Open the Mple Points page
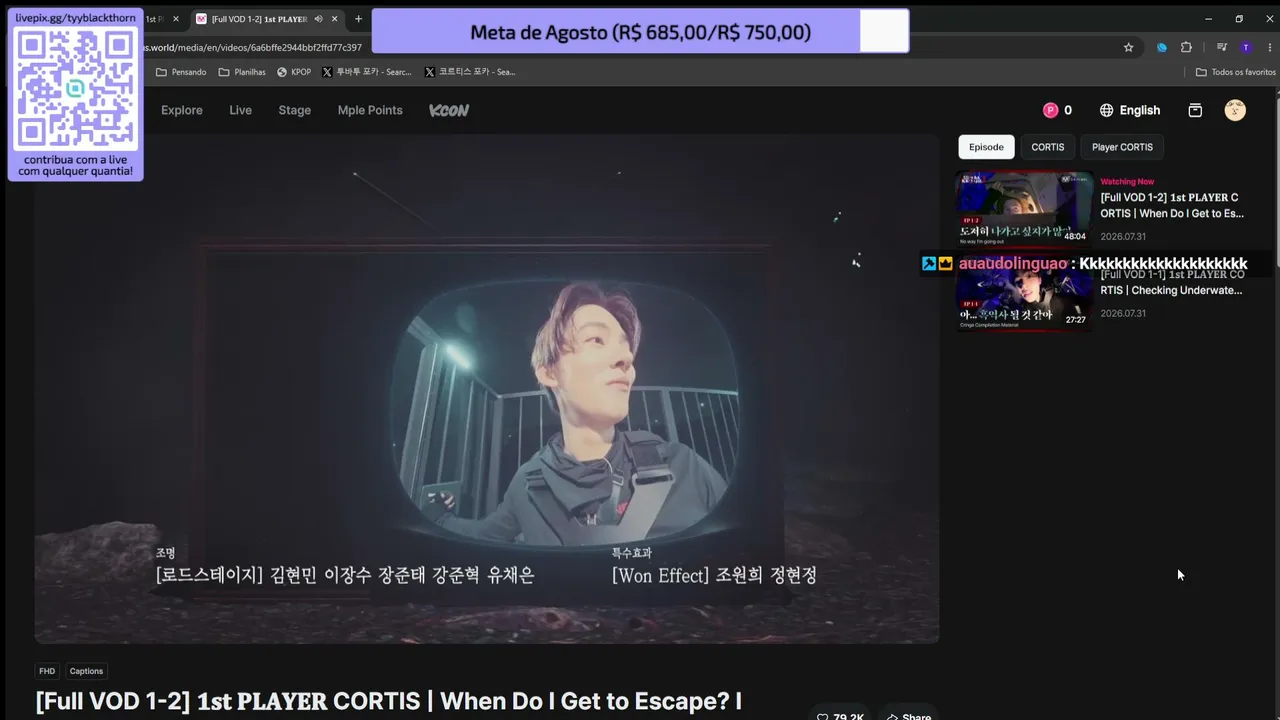This screenshot has width=1280, height=720. coord(370,110)
